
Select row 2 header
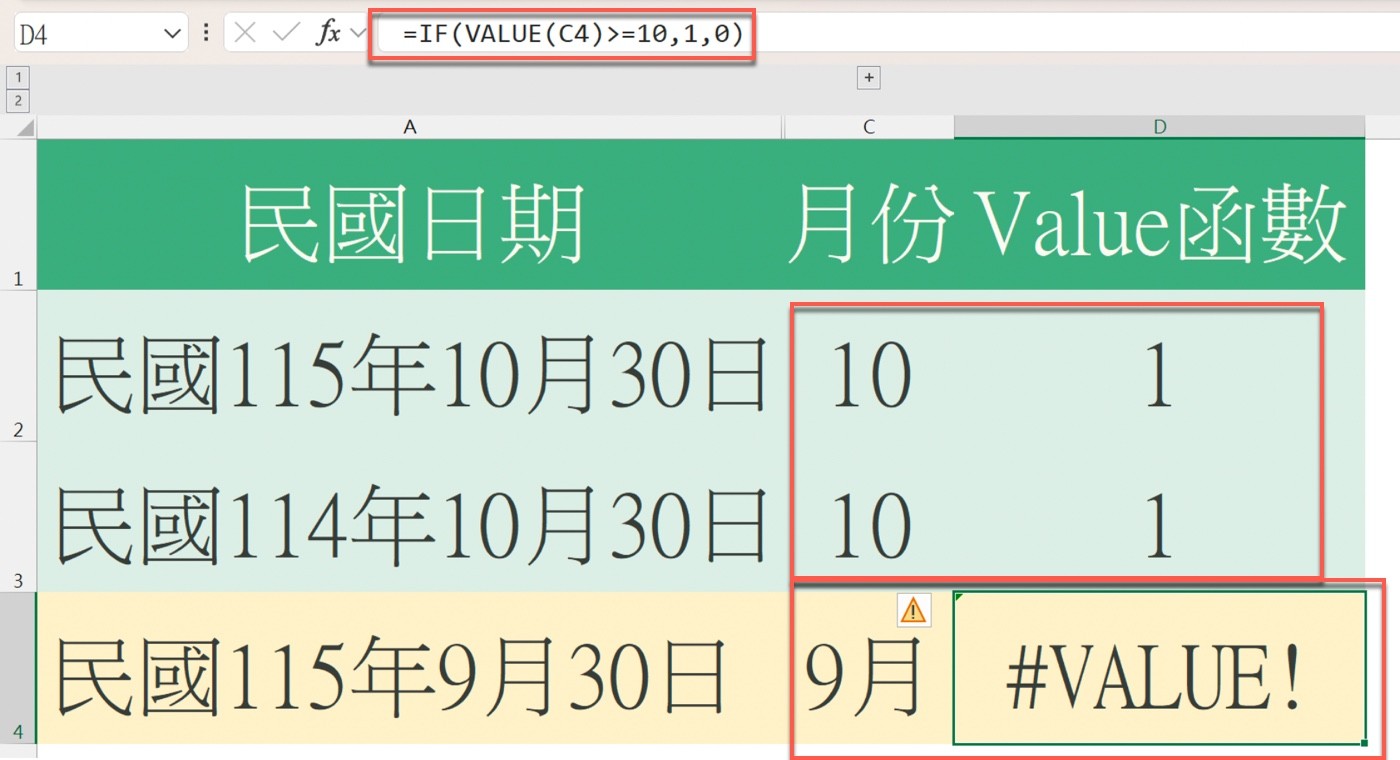tap(18, 366)
